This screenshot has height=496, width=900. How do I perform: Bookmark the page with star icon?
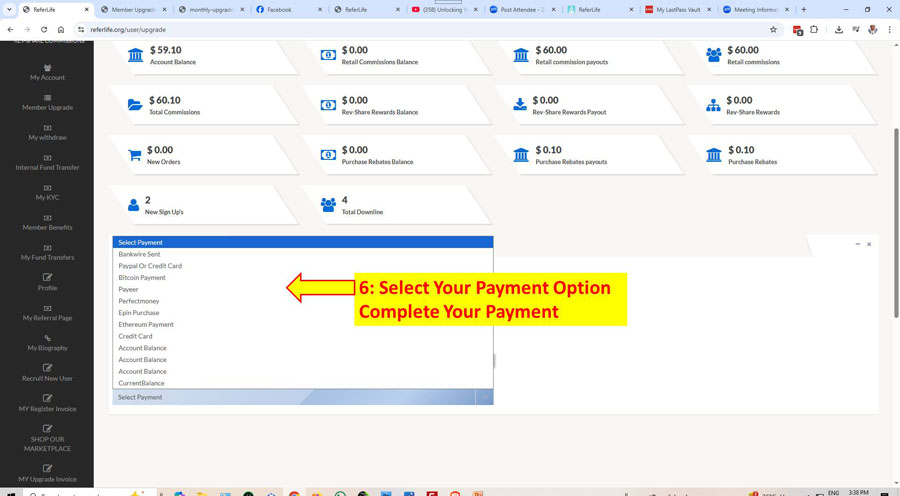[x=773, y=30]
